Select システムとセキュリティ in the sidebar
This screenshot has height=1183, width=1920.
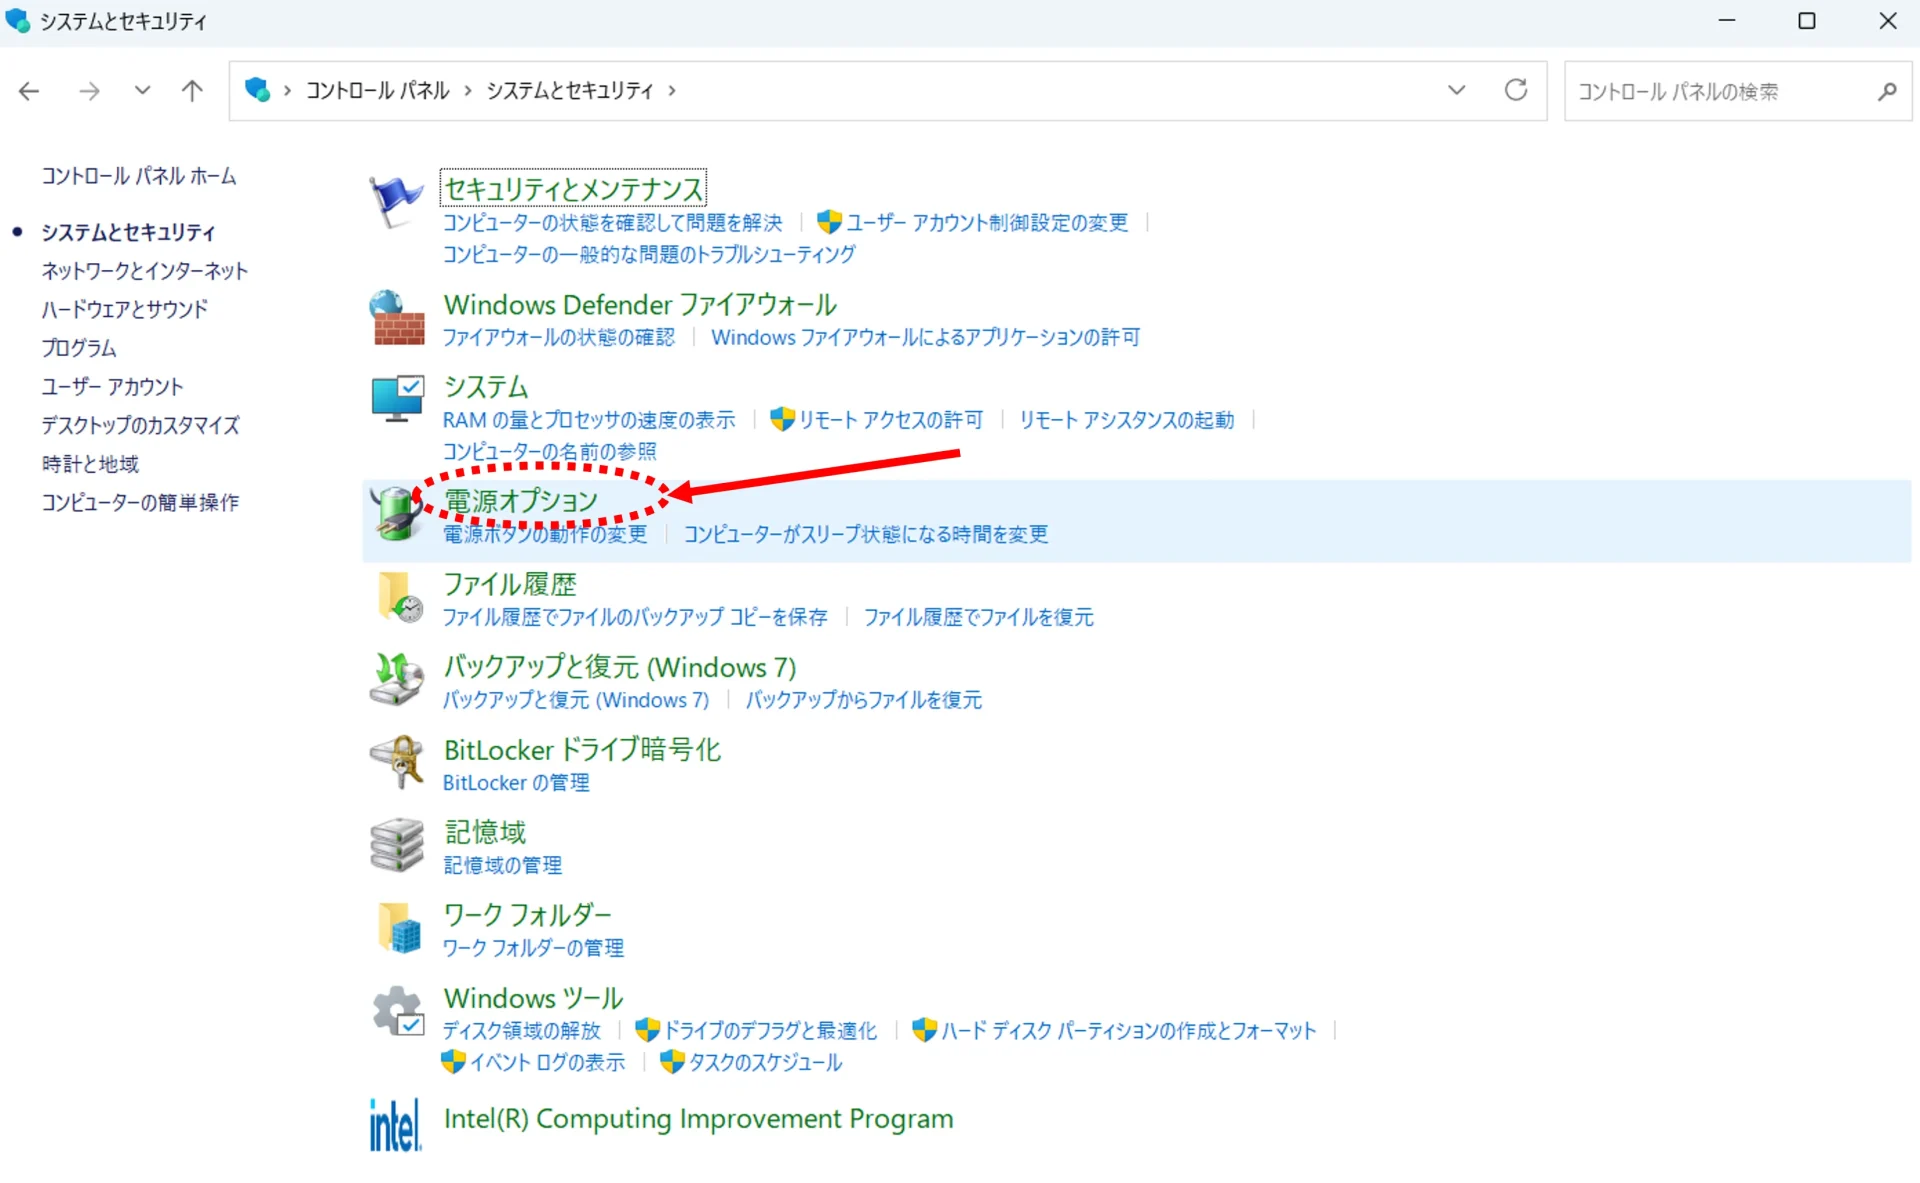128,232
